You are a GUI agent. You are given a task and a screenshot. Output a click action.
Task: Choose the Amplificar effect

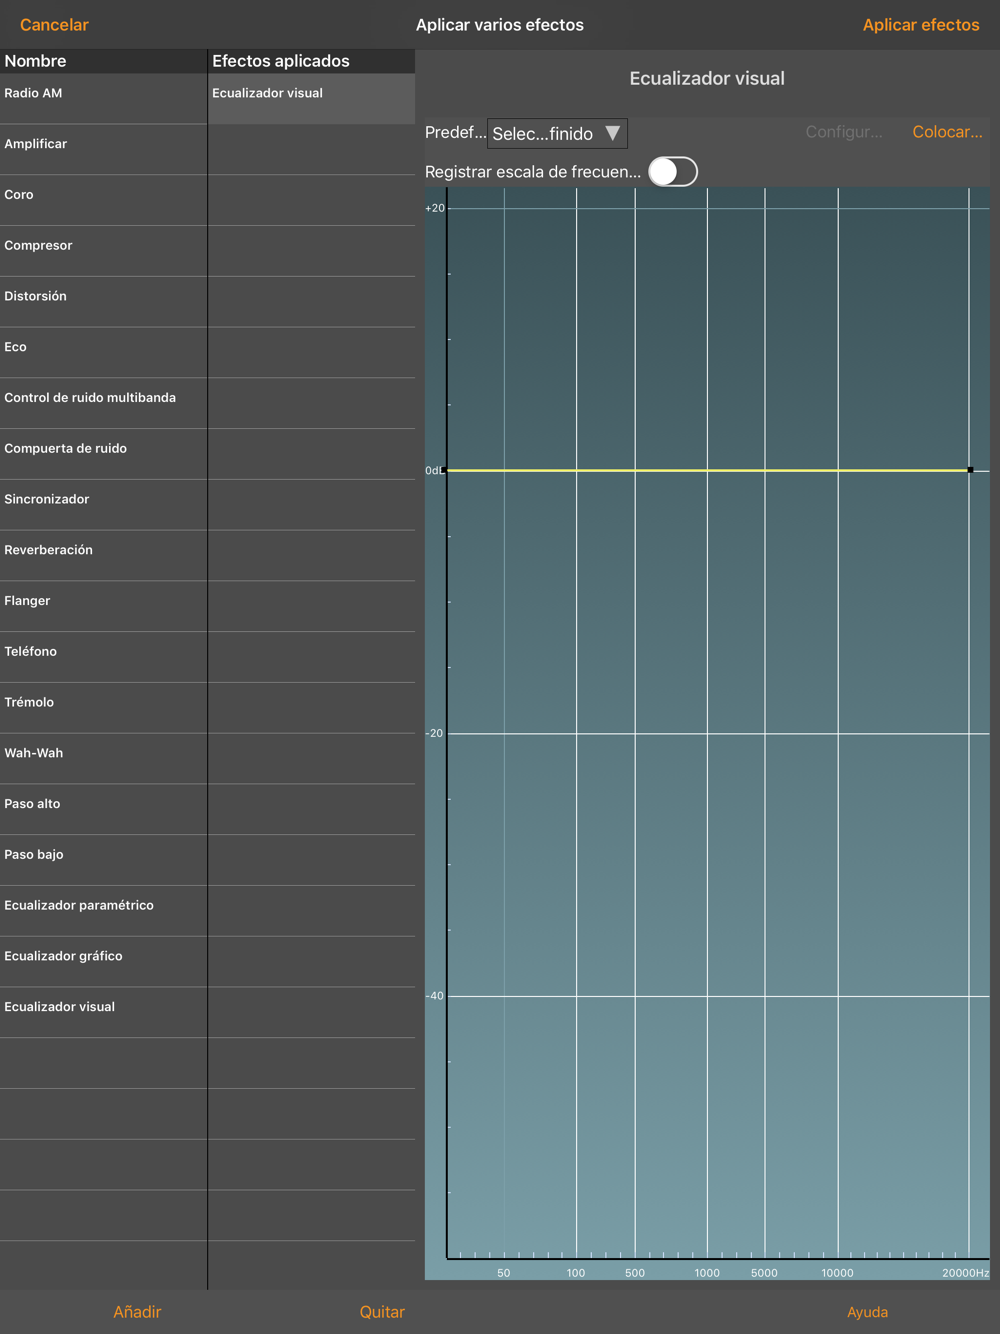tap(103, 150)
